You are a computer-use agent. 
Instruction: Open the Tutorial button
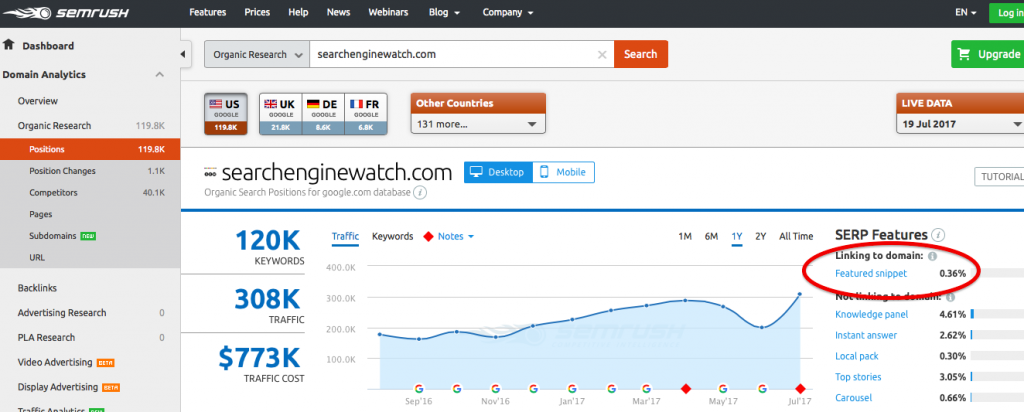tap(999, 177)
